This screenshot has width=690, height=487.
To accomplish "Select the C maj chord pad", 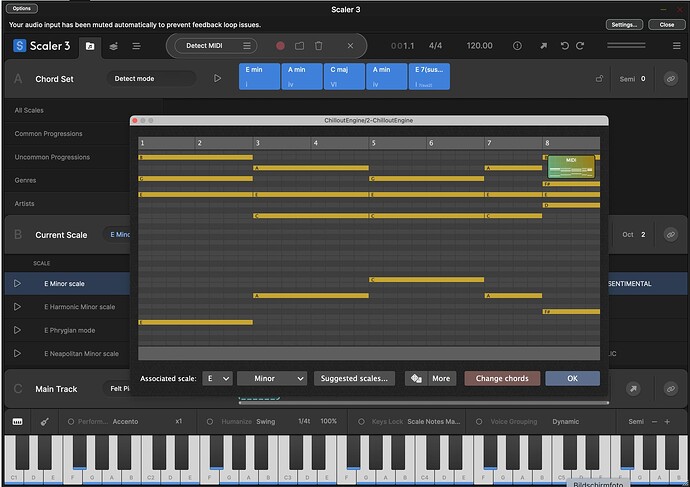I will tap(344, 77).
